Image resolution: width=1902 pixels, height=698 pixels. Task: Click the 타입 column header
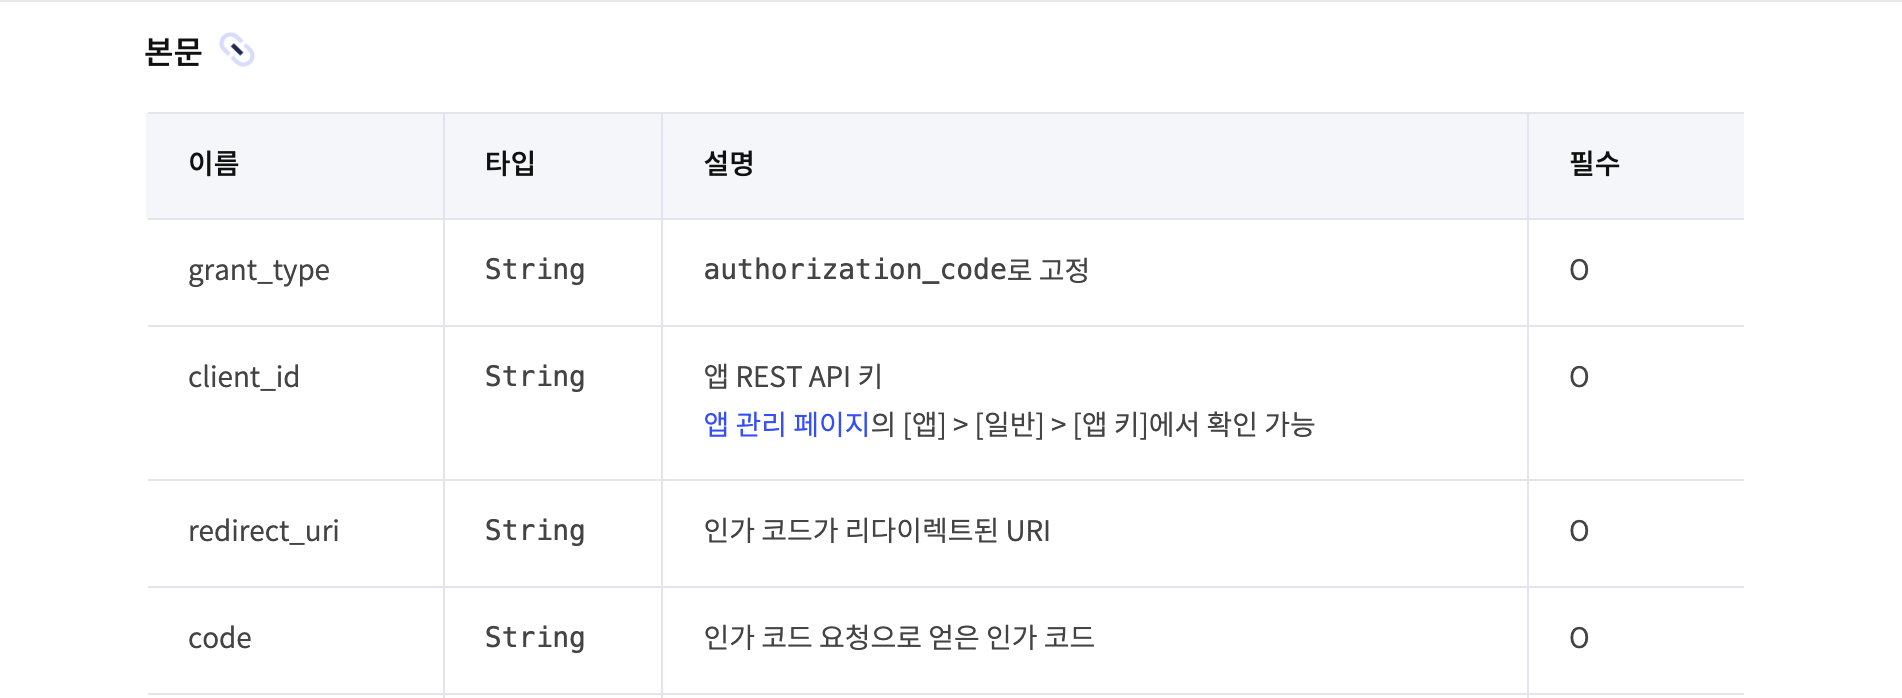(x=510, y=163)
